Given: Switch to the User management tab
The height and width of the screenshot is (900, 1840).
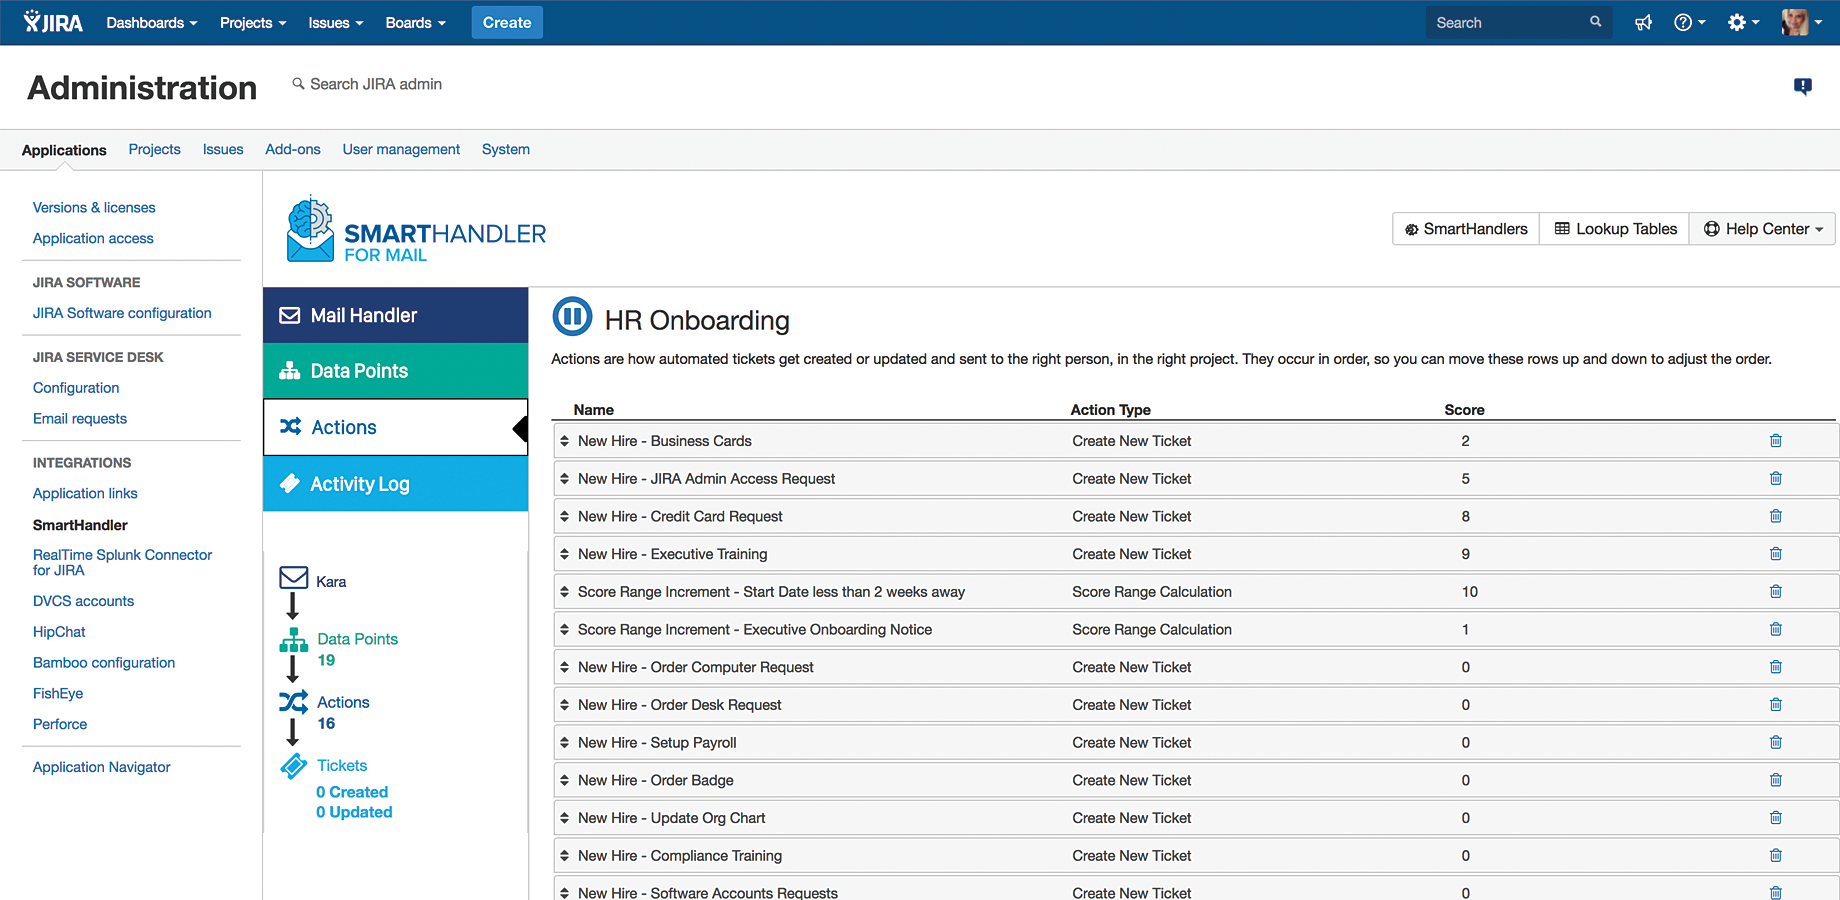Looking at the screenshot, I should pos(401,149).
